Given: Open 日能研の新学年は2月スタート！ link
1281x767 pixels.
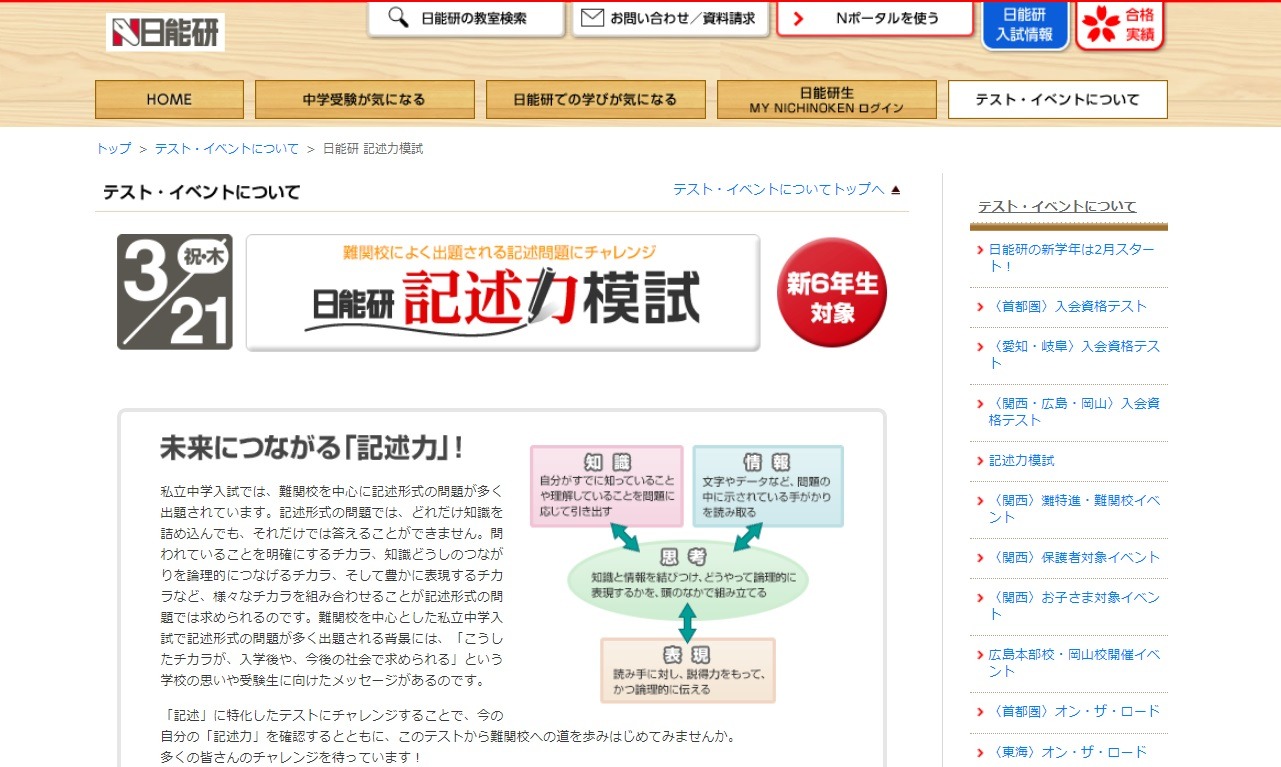Looking at the screenshot, I should pyautogui.click(x=1071, y=258).
